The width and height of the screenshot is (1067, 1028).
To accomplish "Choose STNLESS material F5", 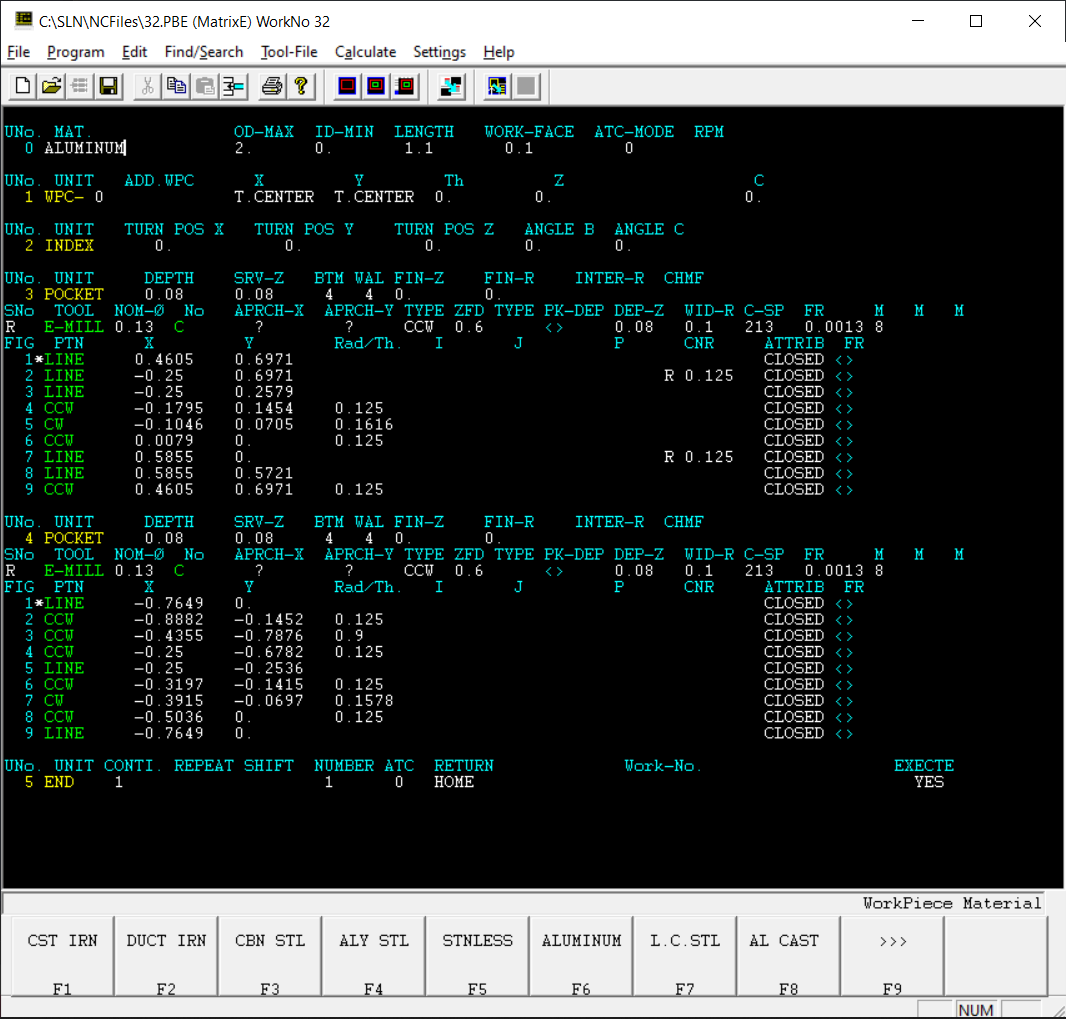I will 478,955.
